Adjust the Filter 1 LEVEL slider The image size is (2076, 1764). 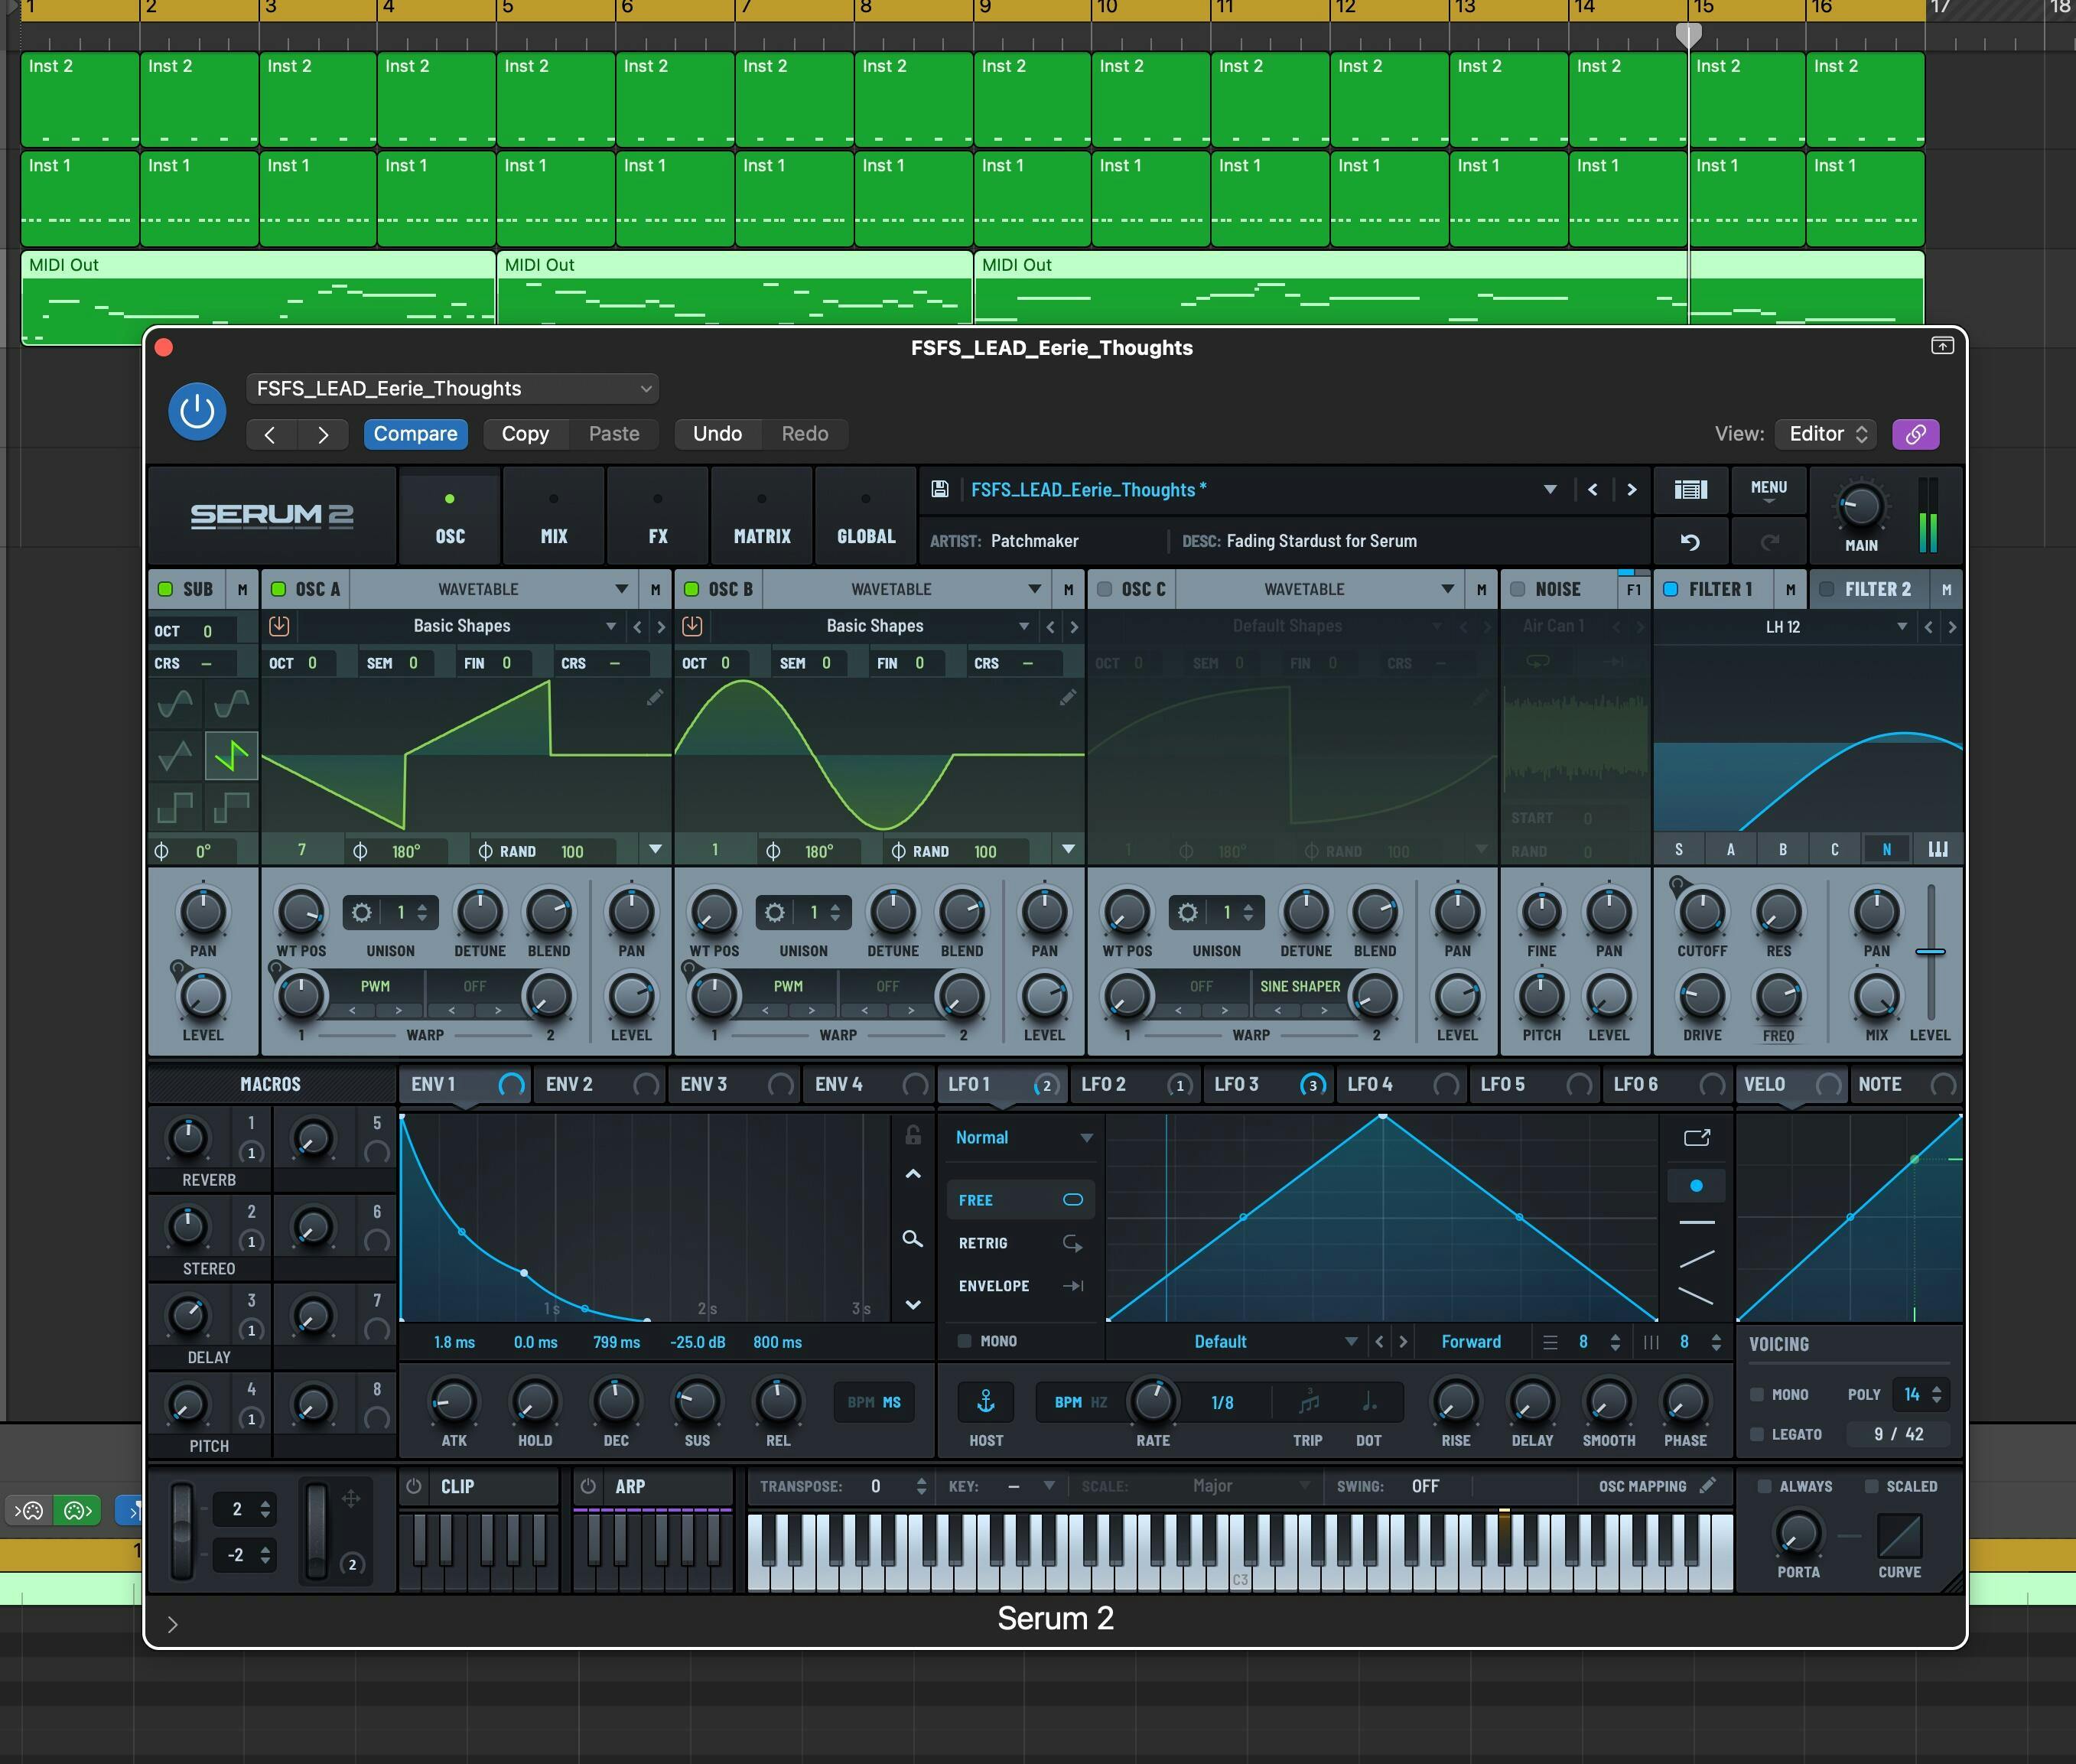tap(1930, 952)
